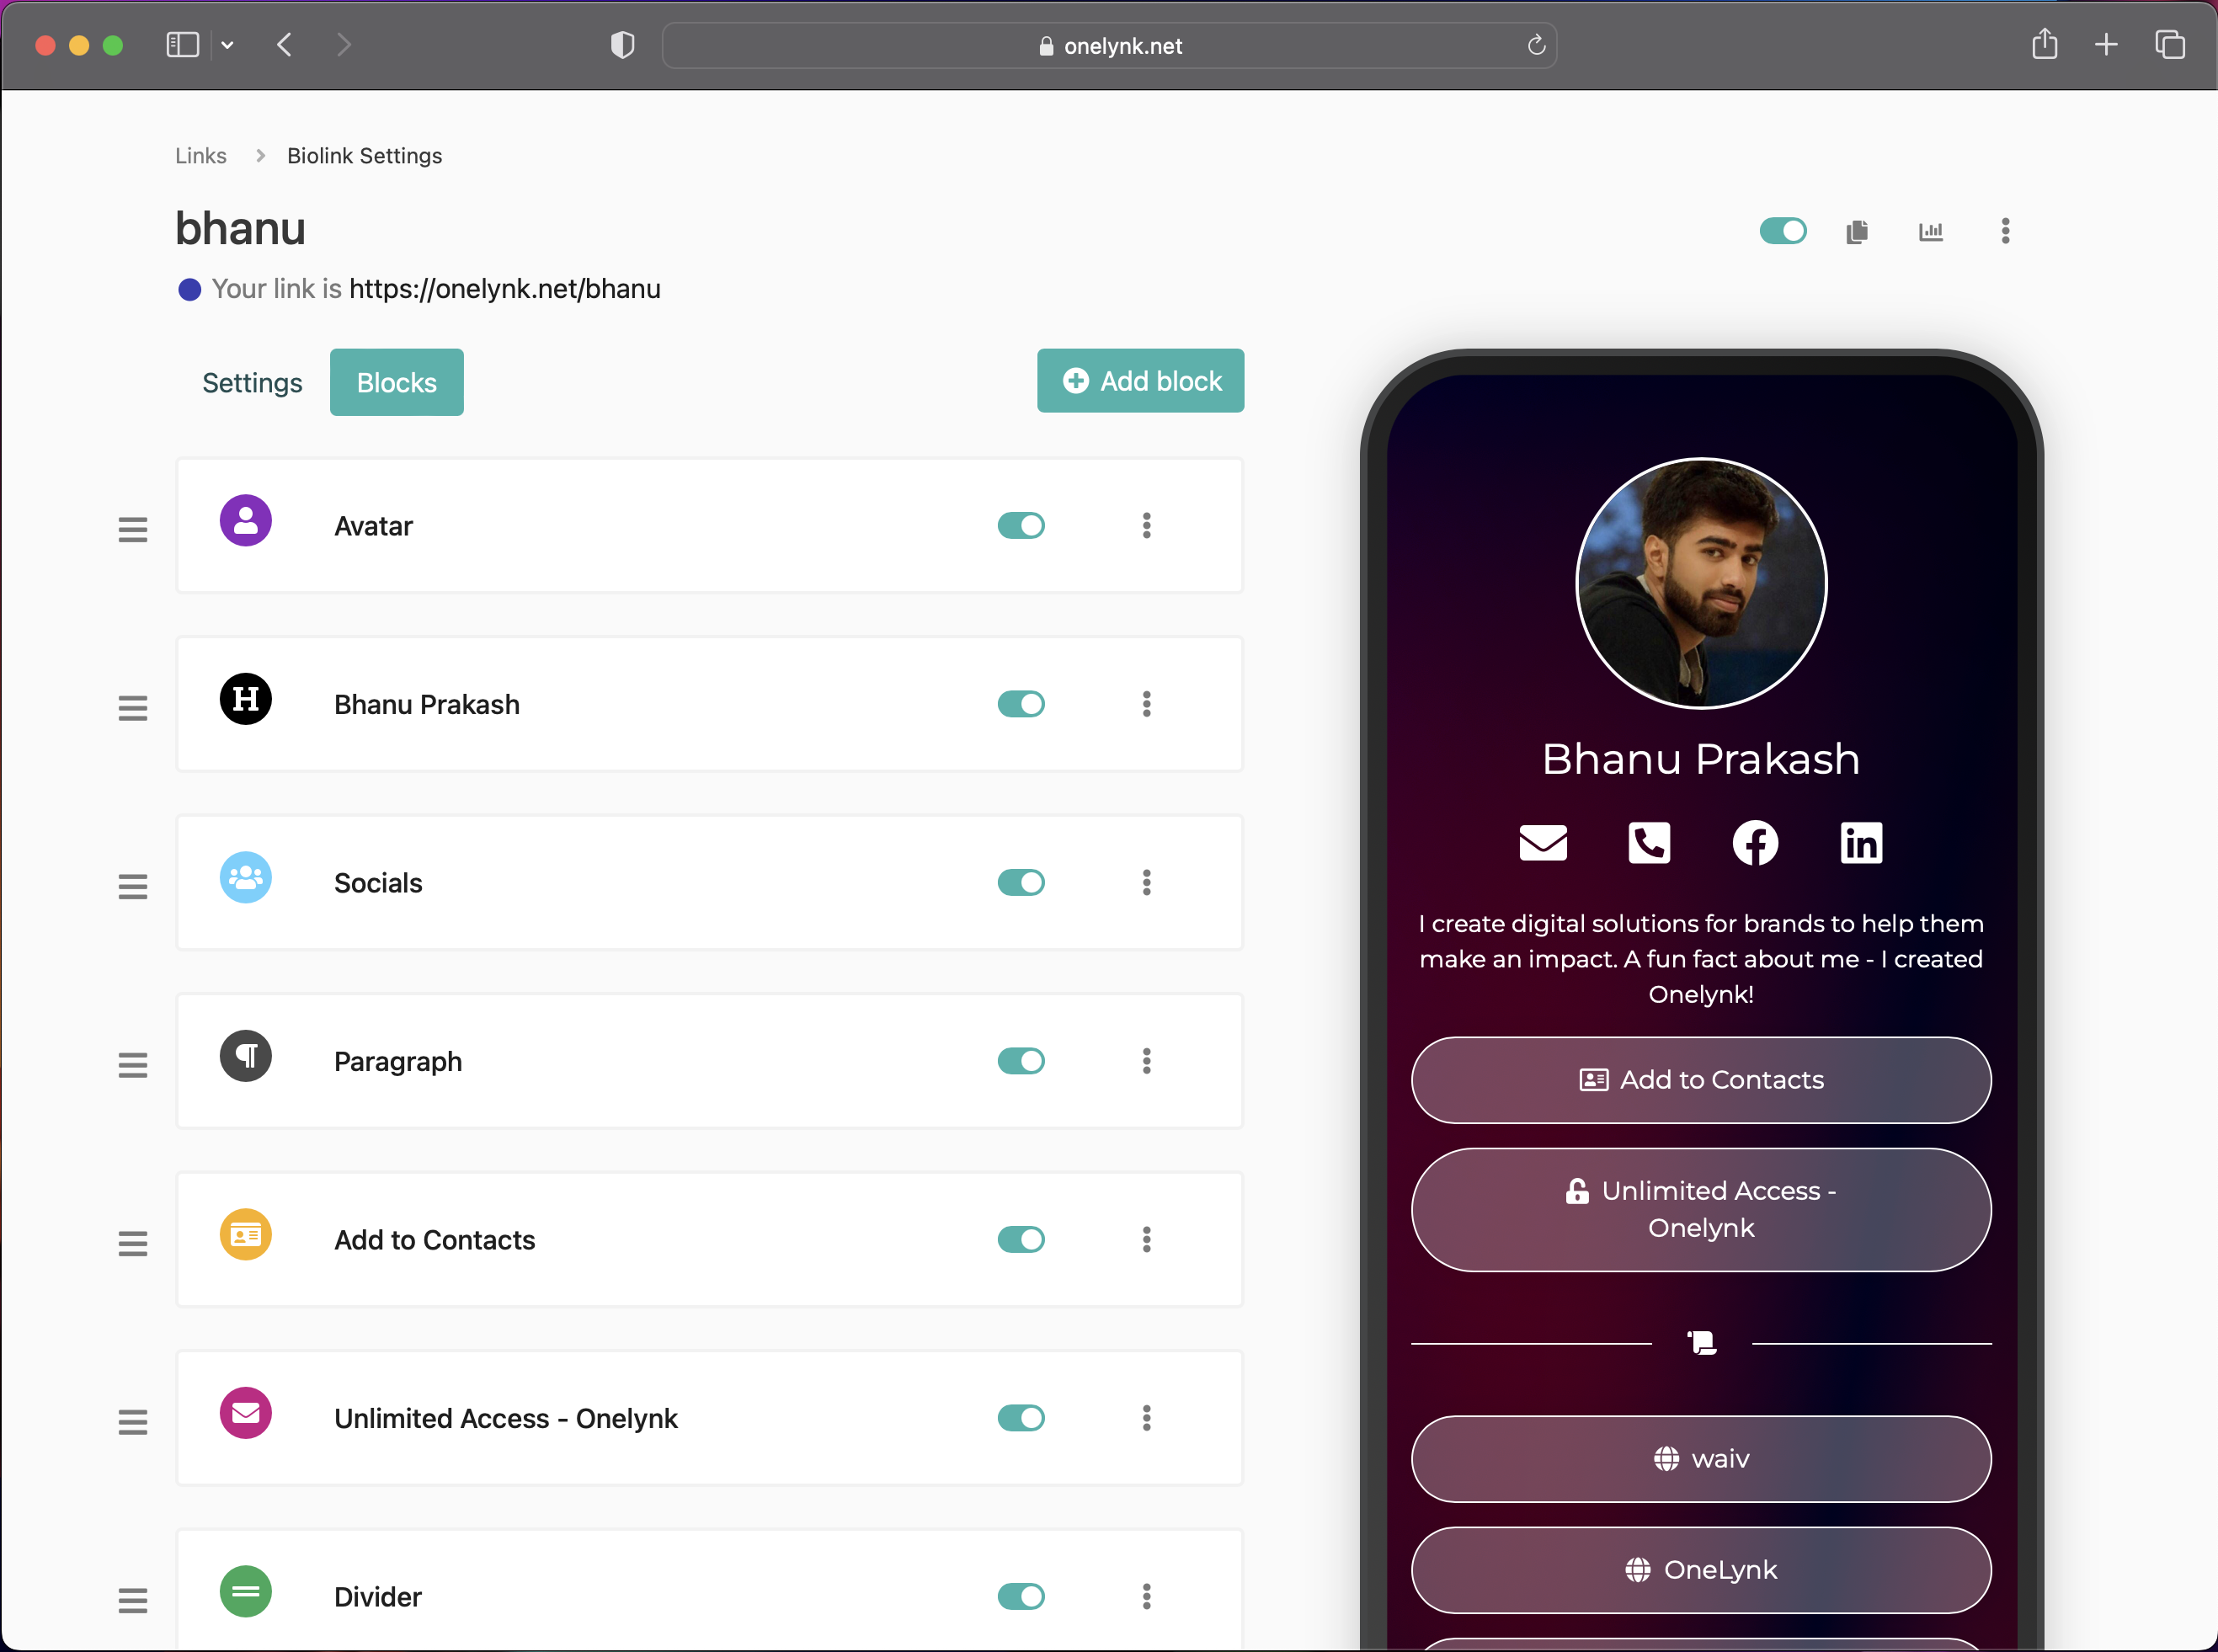
Task: Click the Divider block green icon
Action: tap(246, 1592)
